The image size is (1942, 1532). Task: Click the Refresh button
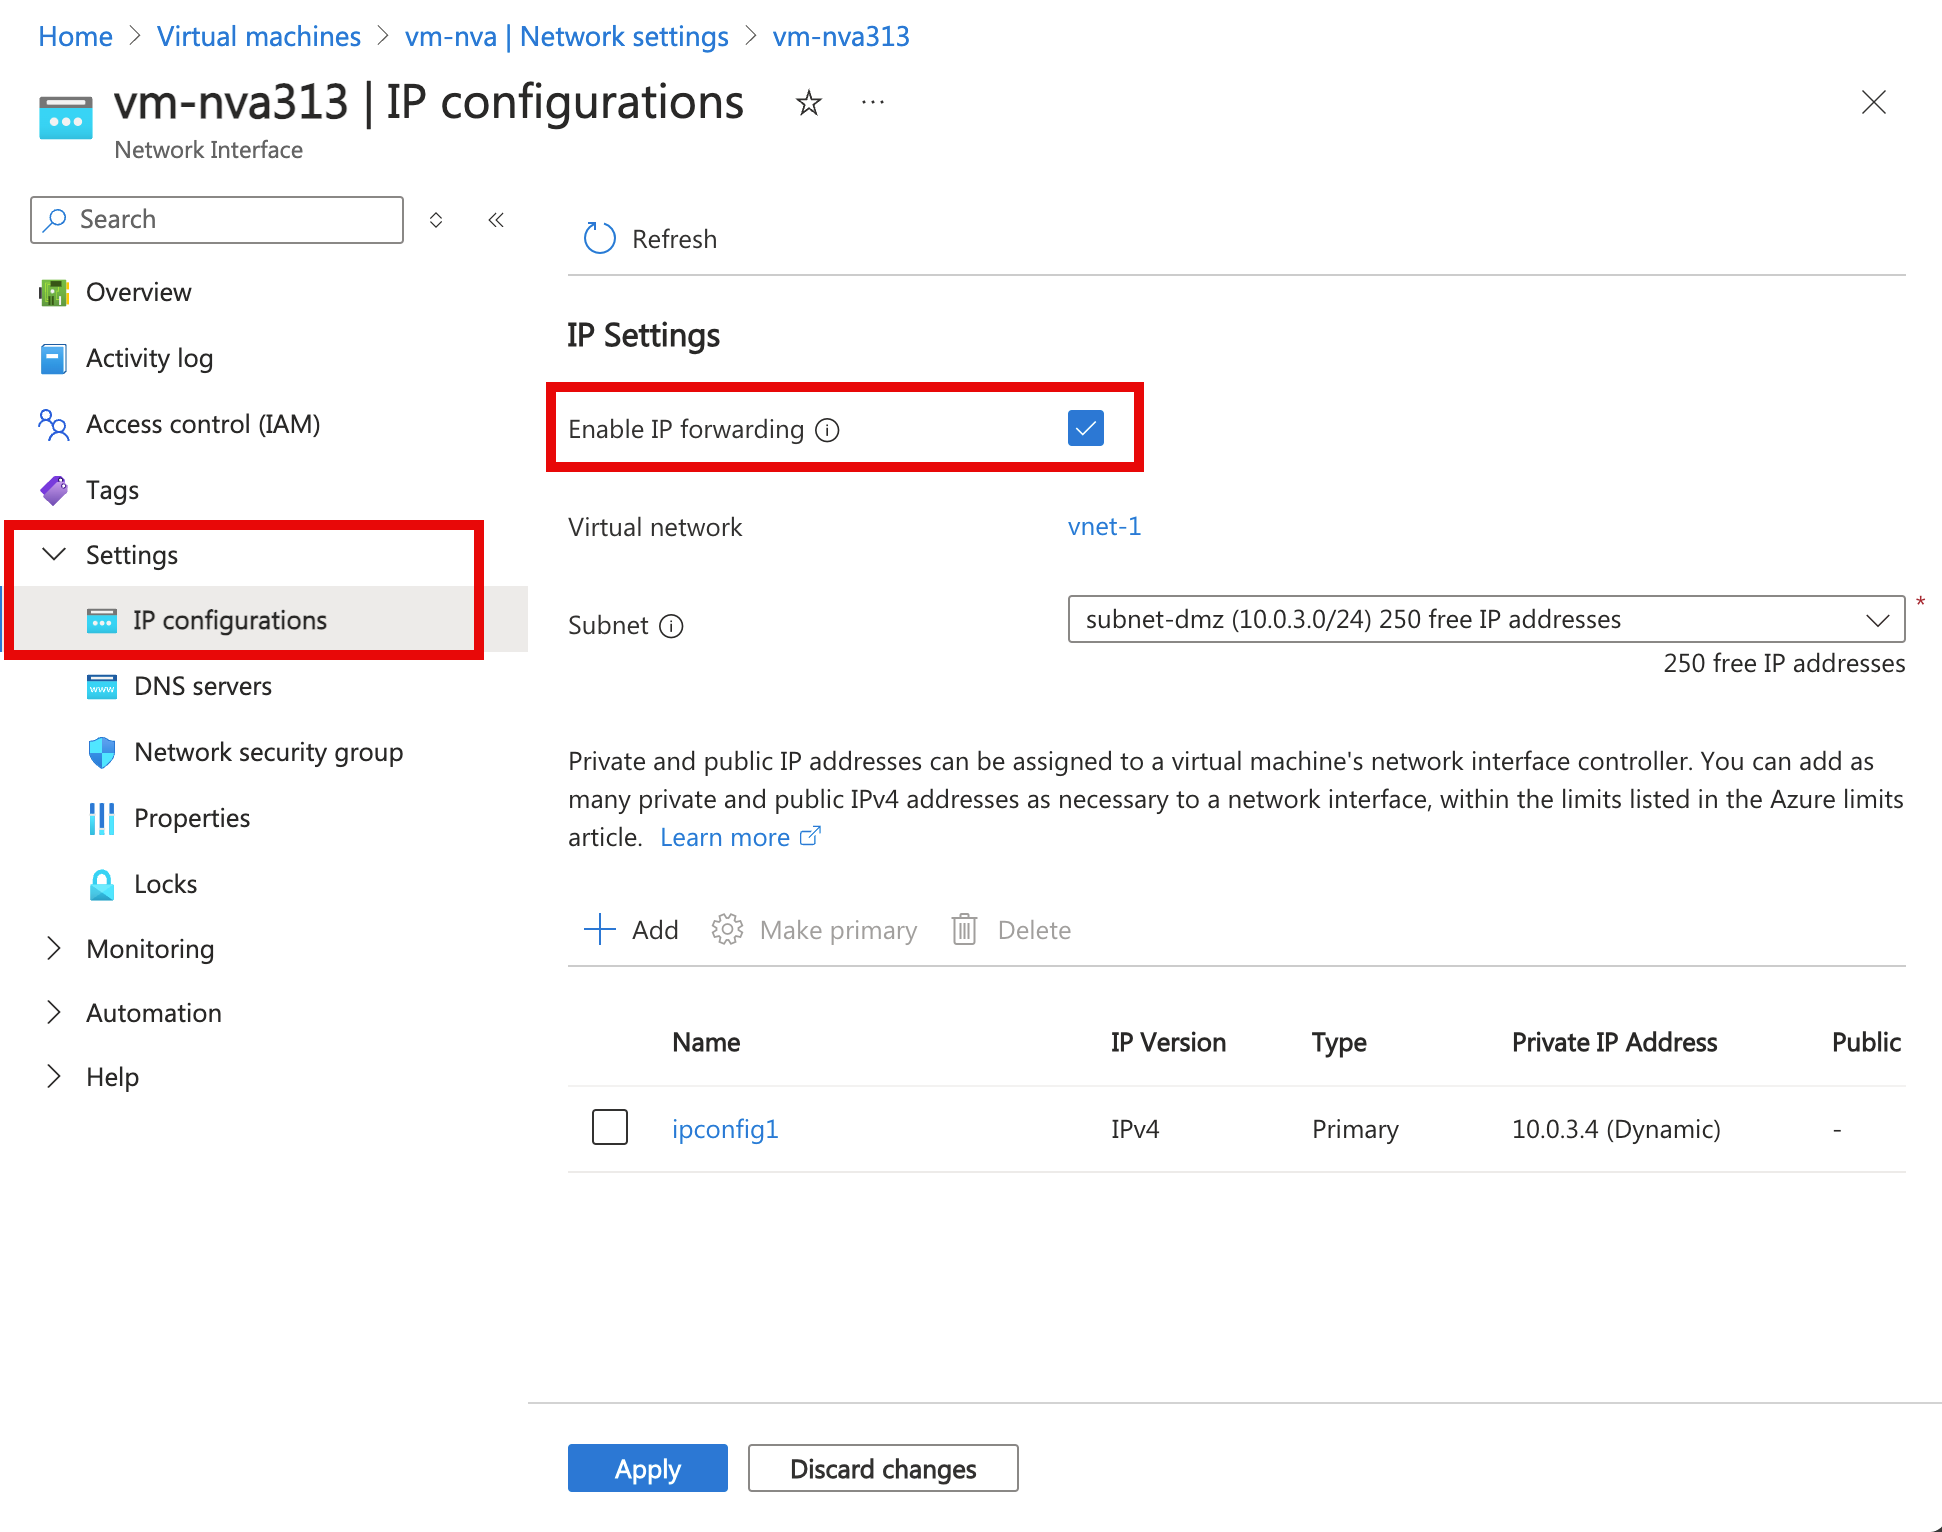coord(654,240)
